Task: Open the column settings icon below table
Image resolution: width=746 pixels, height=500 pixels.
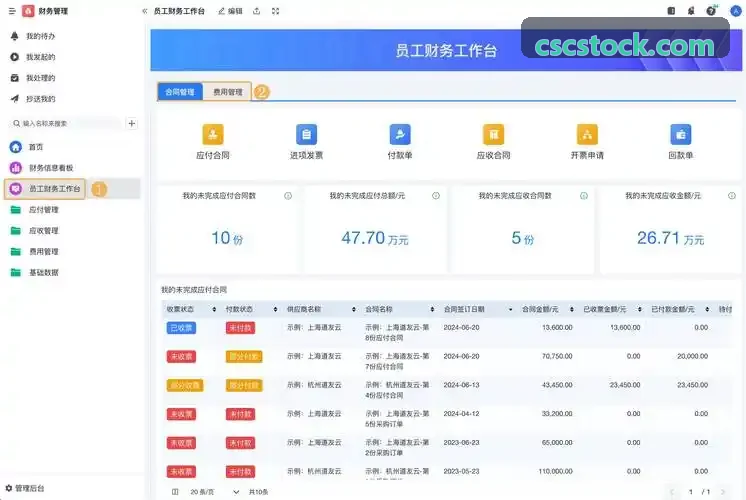Action: (x=175, y=492)
